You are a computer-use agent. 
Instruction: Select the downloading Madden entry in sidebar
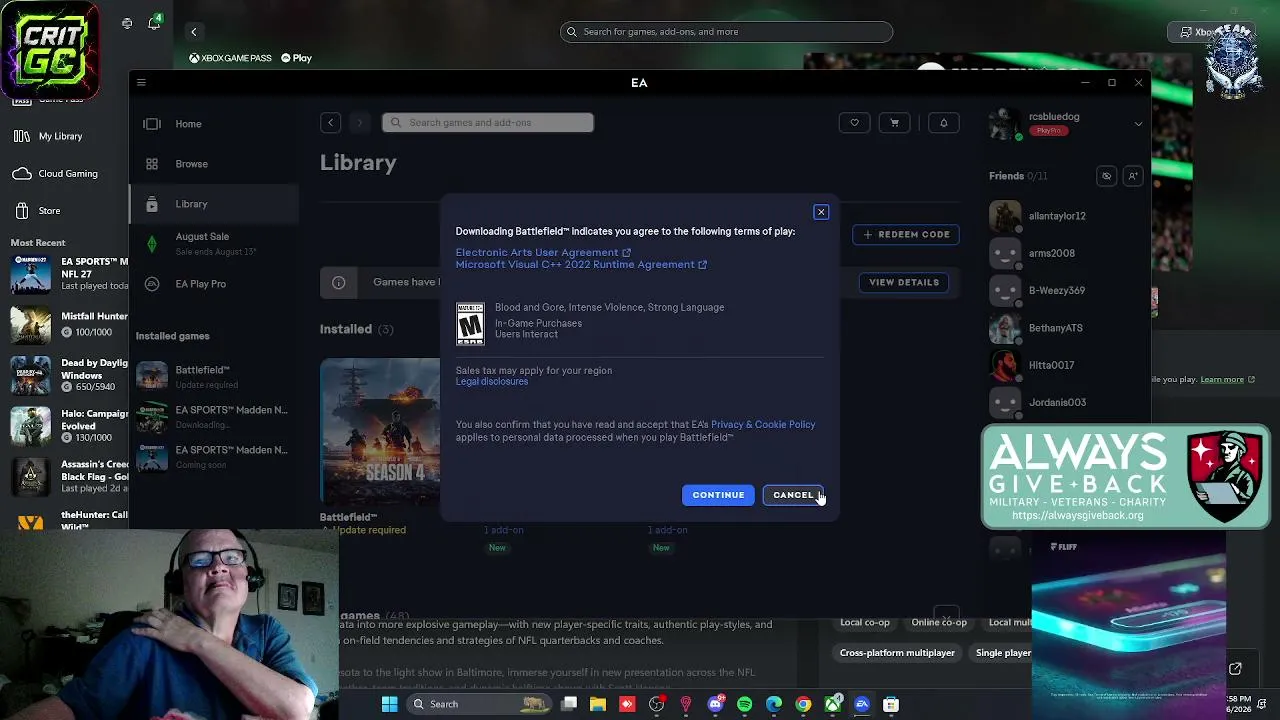click(x=214, y=416)
